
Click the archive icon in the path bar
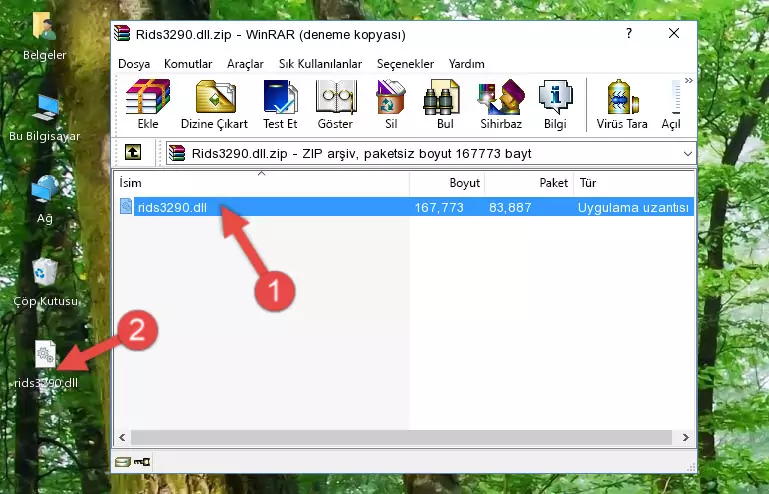[177, 154]
